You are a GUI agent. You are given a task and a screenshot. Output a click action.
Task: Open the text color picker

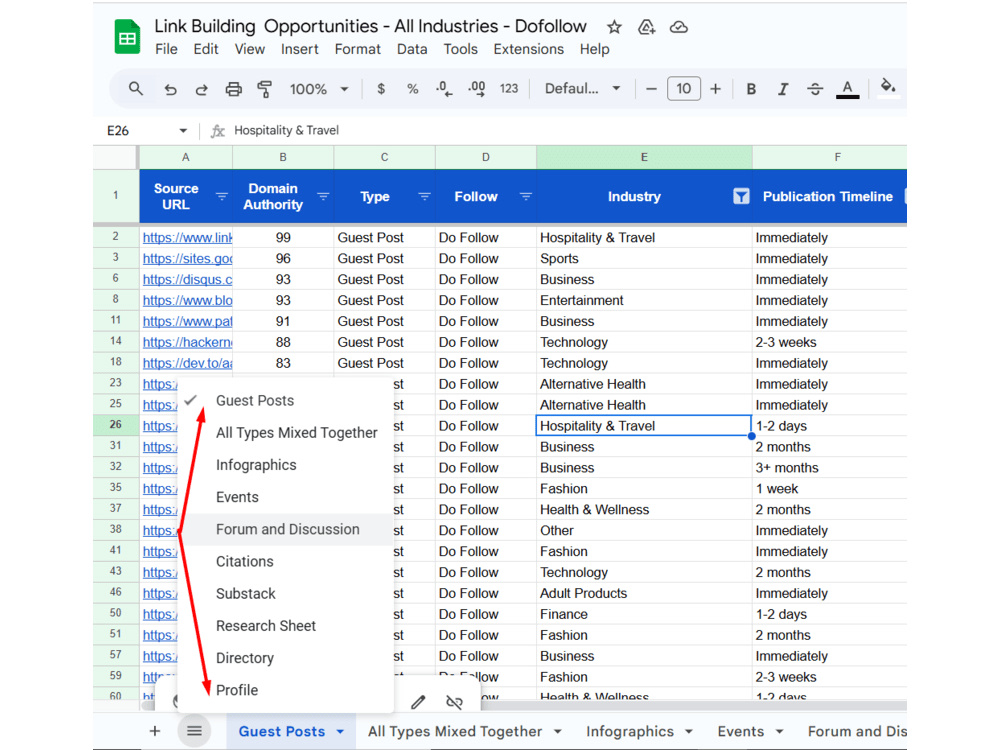[847, 89]
